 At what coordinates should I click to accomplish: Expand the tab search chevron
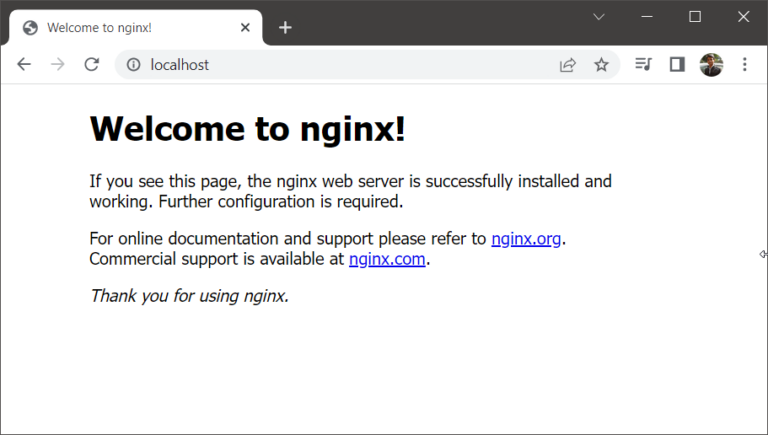pos(599,17)
